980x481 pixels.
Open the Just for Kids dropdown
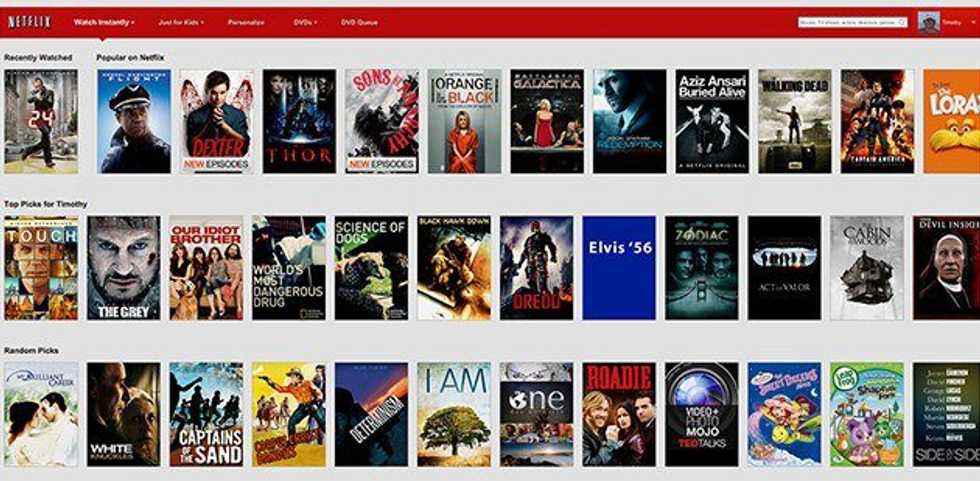180,22
